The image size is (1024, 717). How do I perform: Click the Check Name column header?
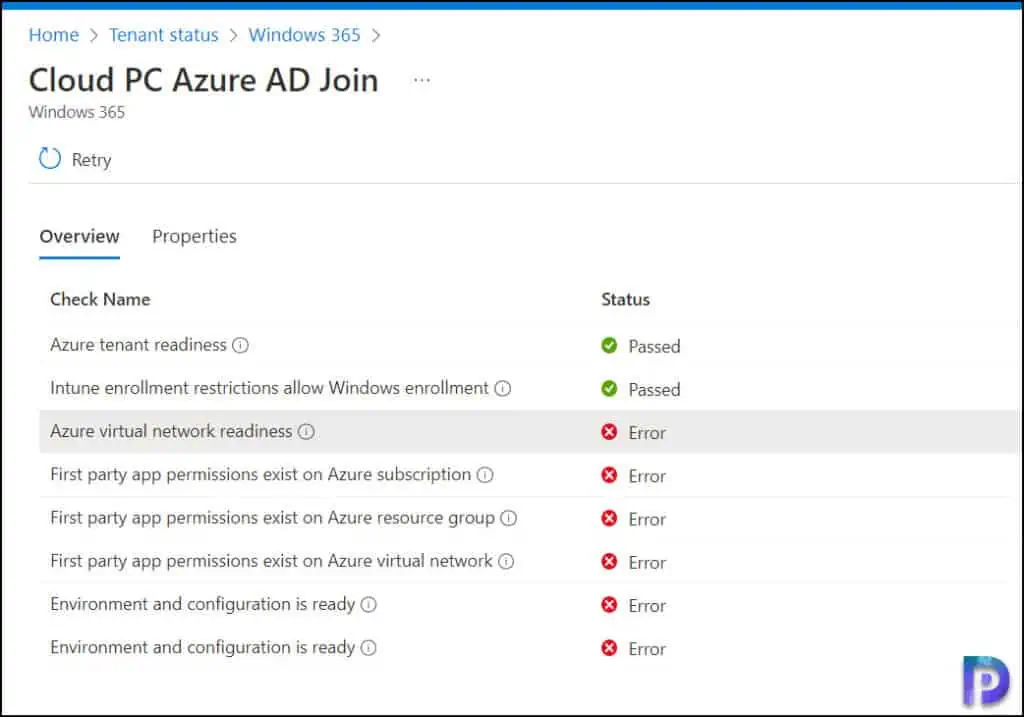(100, 299)
